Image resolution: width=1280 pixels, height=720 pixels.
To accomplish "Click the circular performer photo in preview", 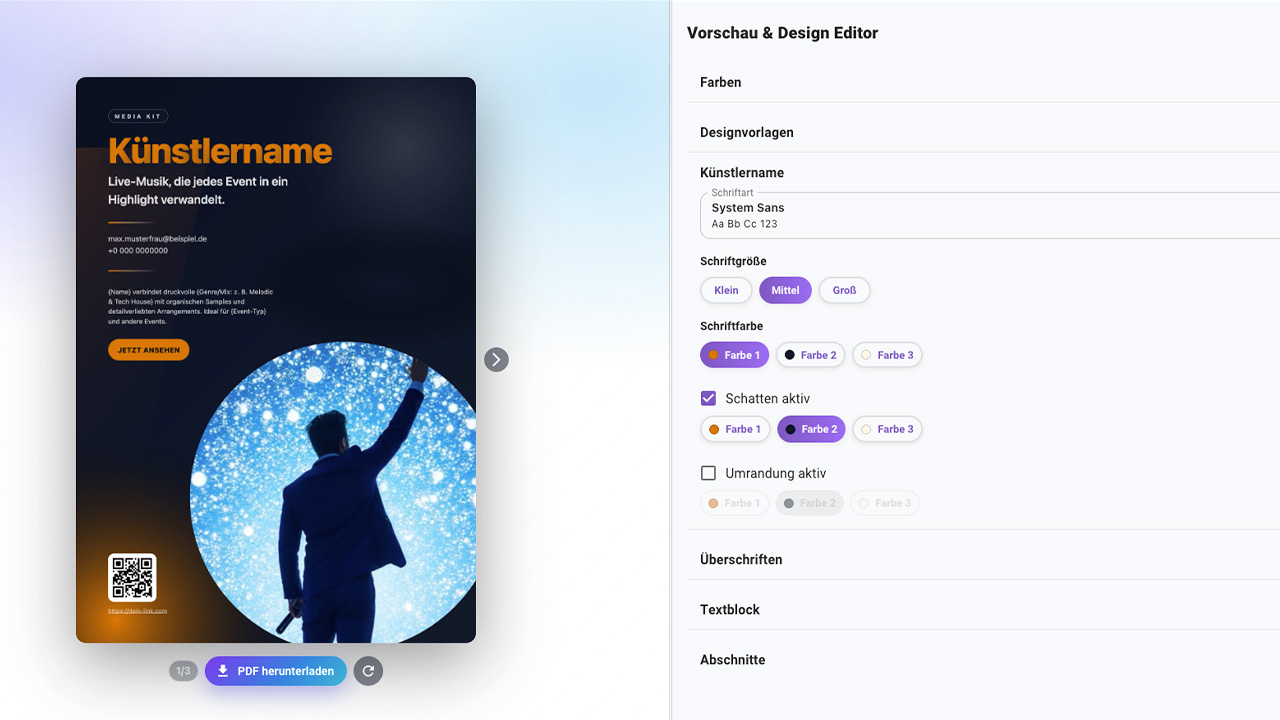I will pos(333,492).
